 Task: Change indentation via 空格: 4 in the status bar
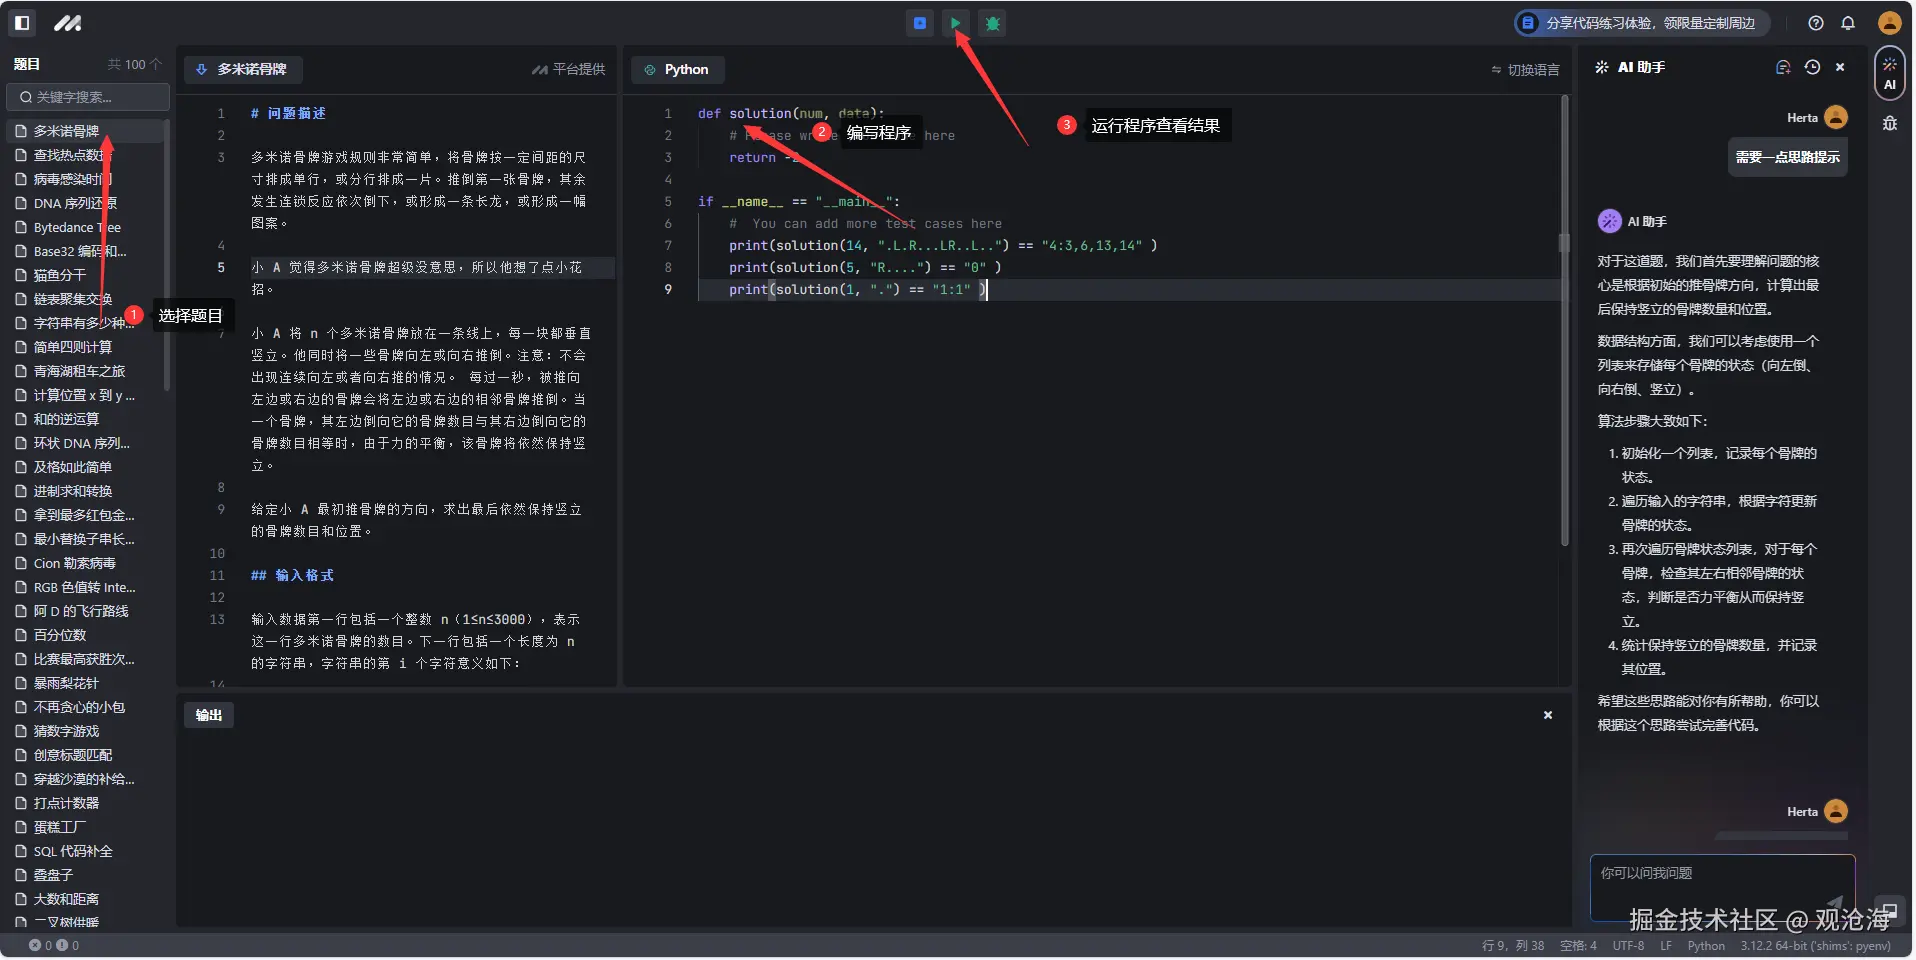pos(1578,946)
